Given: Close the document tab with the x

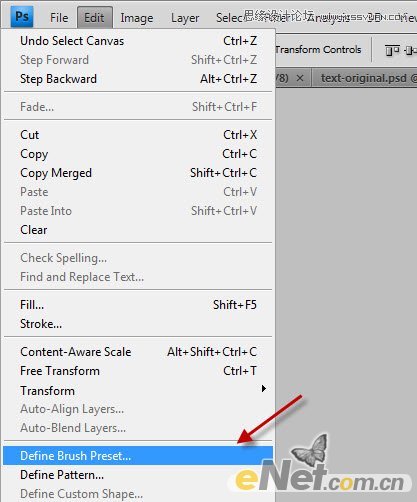Looking at the screenshot, I should coord(300,78).
